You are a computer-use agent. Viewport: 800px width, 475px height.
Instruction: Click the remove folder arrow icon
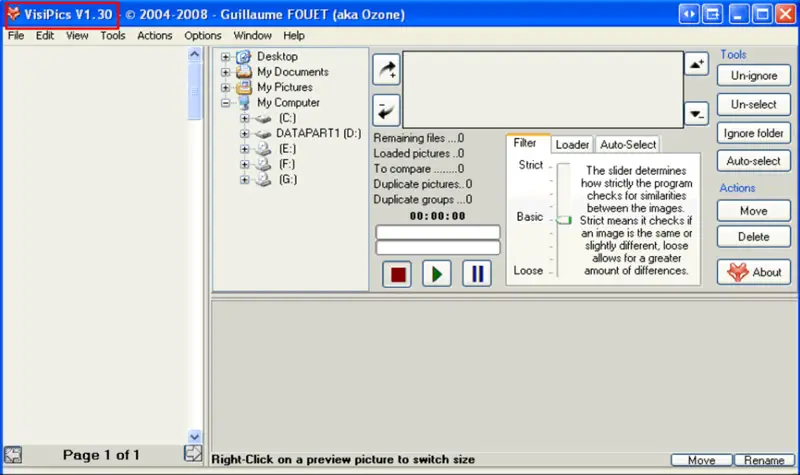386,110
